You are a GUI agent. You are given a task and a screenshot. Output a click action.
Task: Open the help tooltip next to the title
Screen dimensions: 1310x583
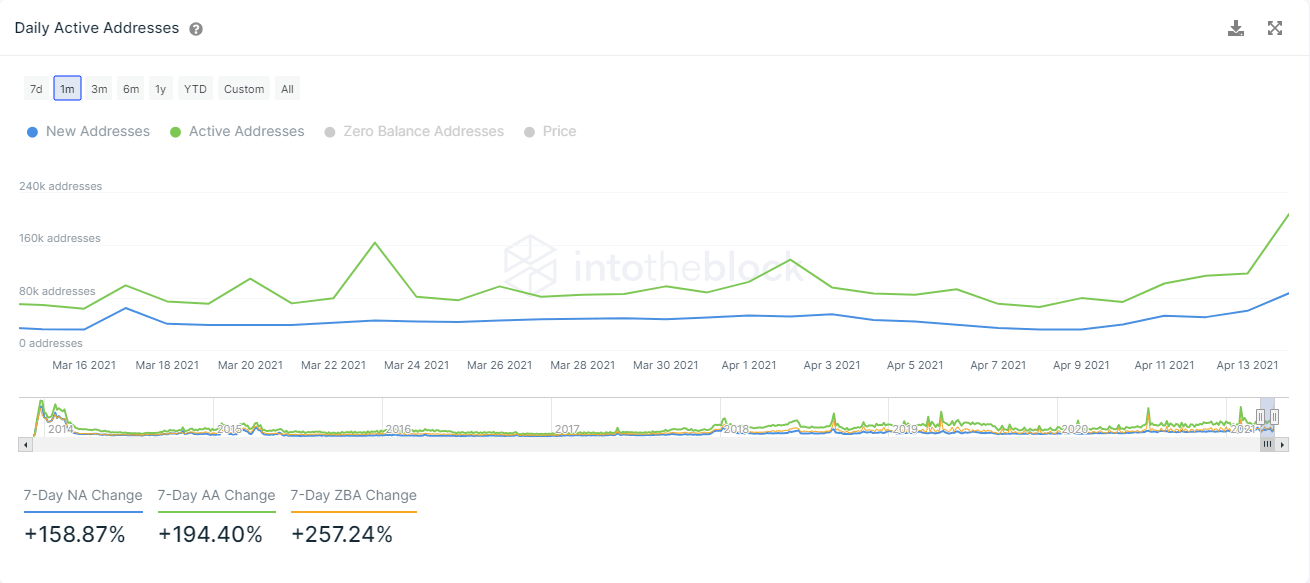(x=196, y=29)
